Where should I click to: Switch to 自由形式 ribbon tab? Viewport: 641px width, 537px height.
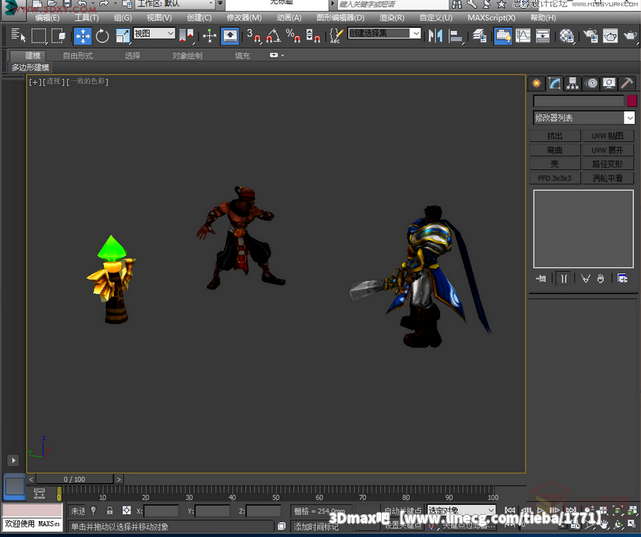78,56
